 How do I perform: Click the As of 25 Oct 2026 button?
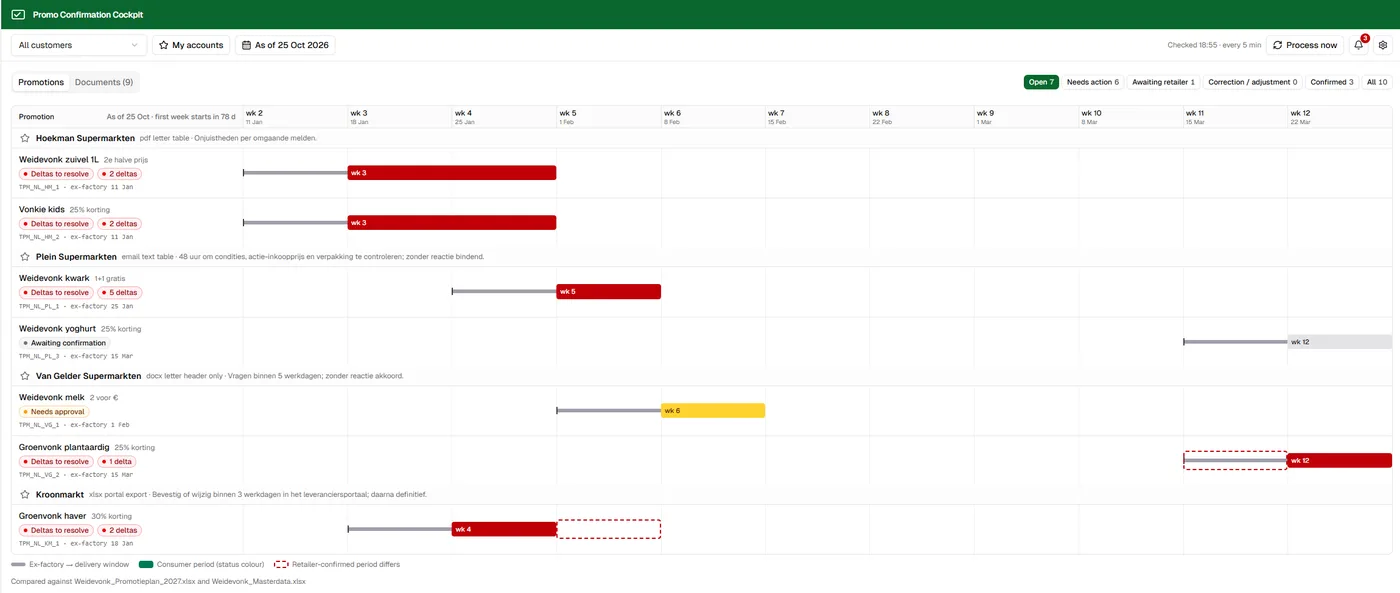(285, 45)
